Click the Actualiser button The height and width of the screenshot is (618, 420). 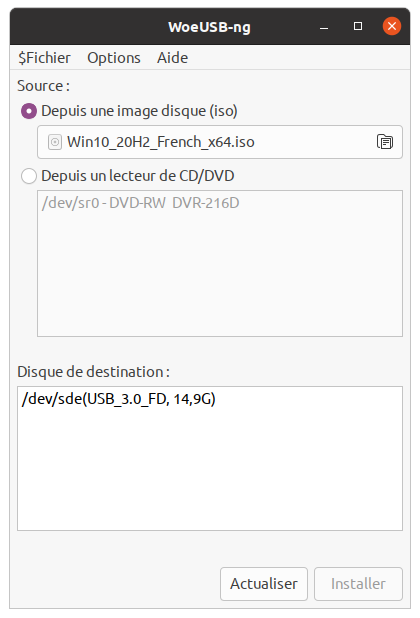pos(264,584)
